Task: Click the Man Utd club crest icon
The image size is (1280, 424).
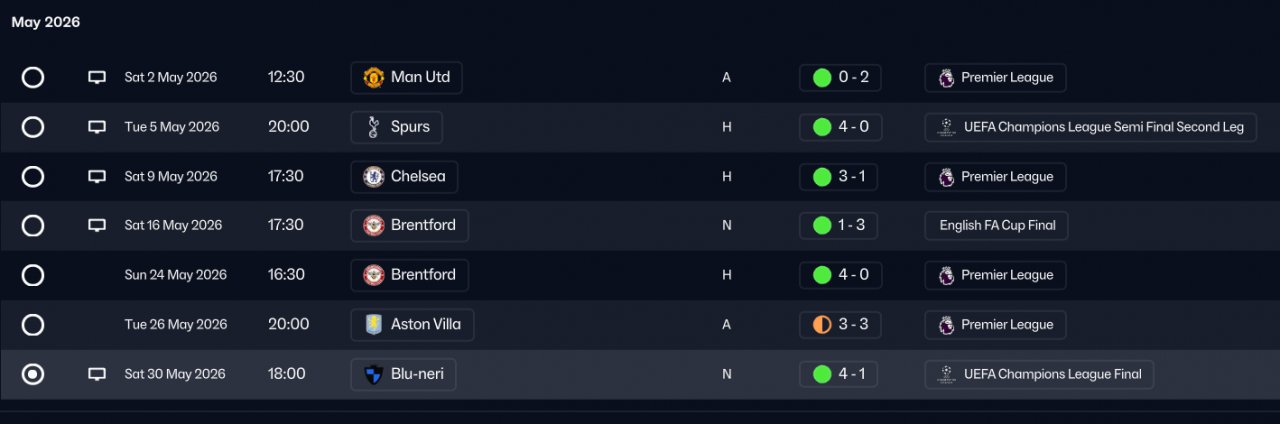Action: pyautogui.click(x=373, y=78)
